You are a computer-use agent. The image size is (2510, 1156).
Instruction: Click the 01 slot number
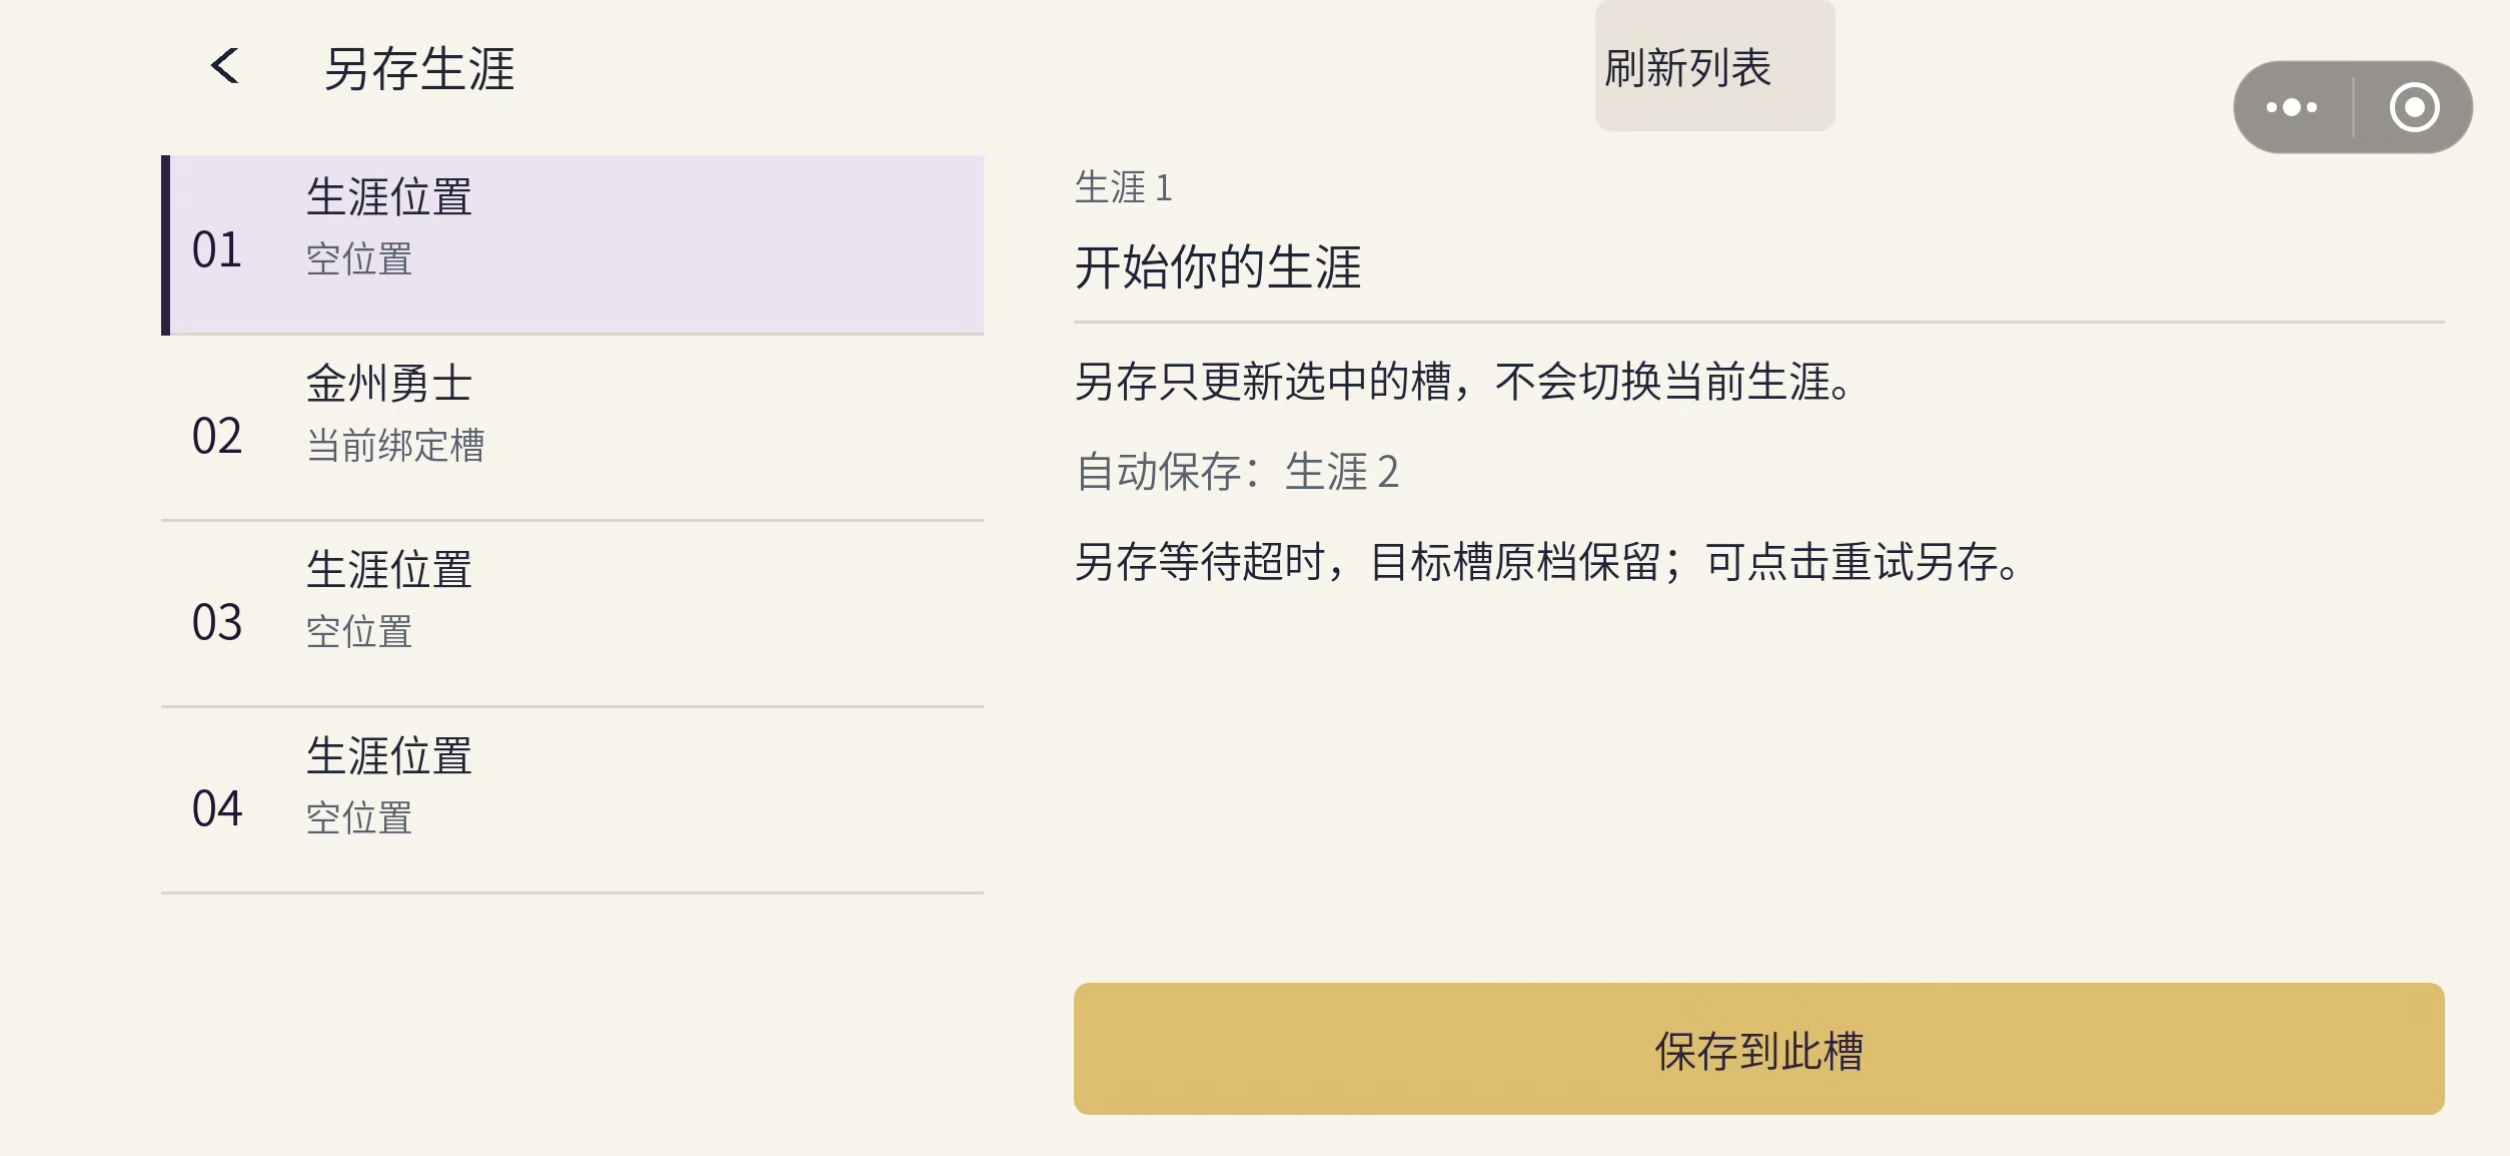pos(217,249)
